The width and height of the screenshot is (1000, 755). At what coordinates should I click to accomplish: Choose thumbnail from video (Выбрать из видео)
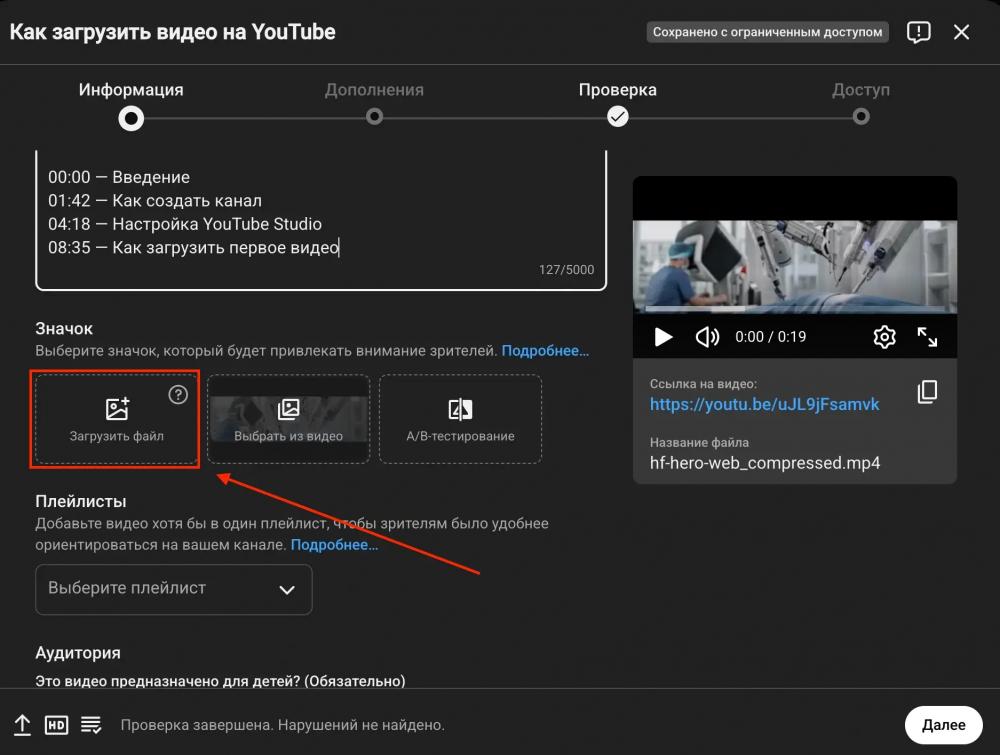pos(288,419)
